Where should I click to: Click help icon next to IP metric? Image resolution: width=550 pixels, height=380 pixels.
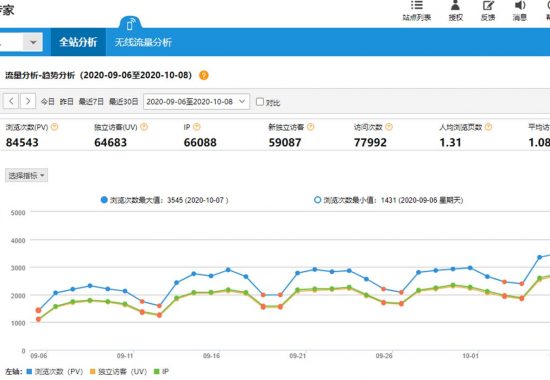(196, 127)
